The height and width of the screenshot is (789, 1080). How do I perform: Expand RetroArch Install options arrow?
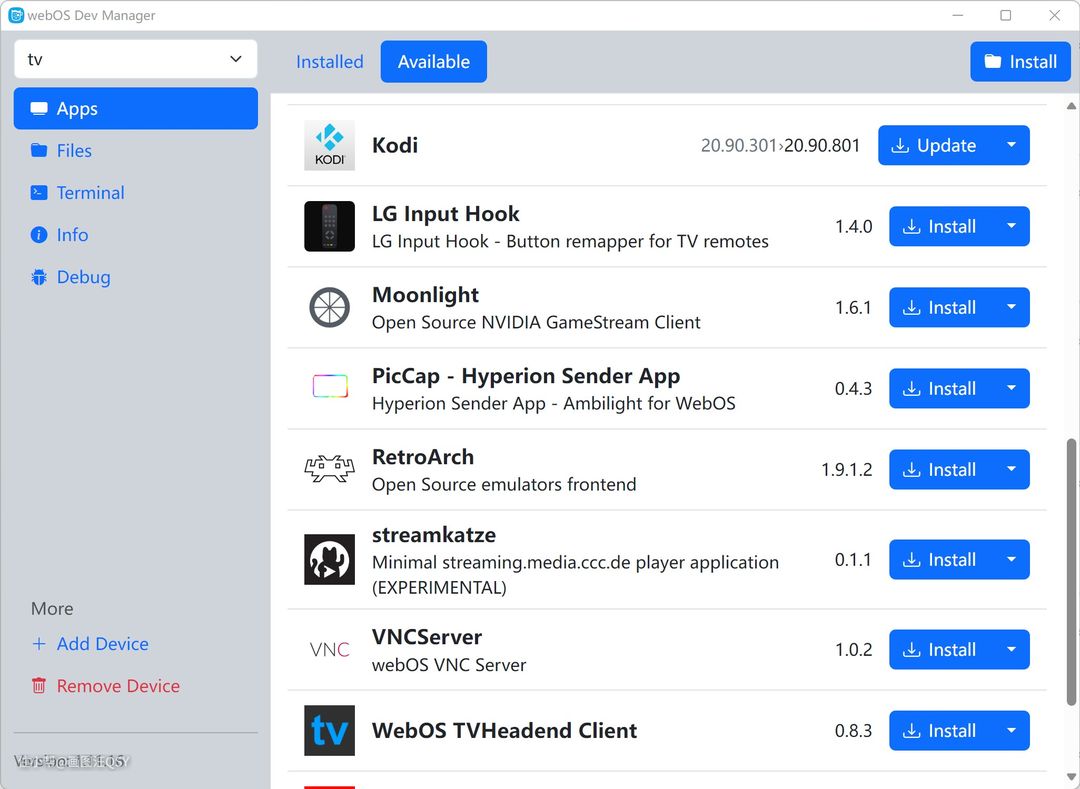(1011, 469)
